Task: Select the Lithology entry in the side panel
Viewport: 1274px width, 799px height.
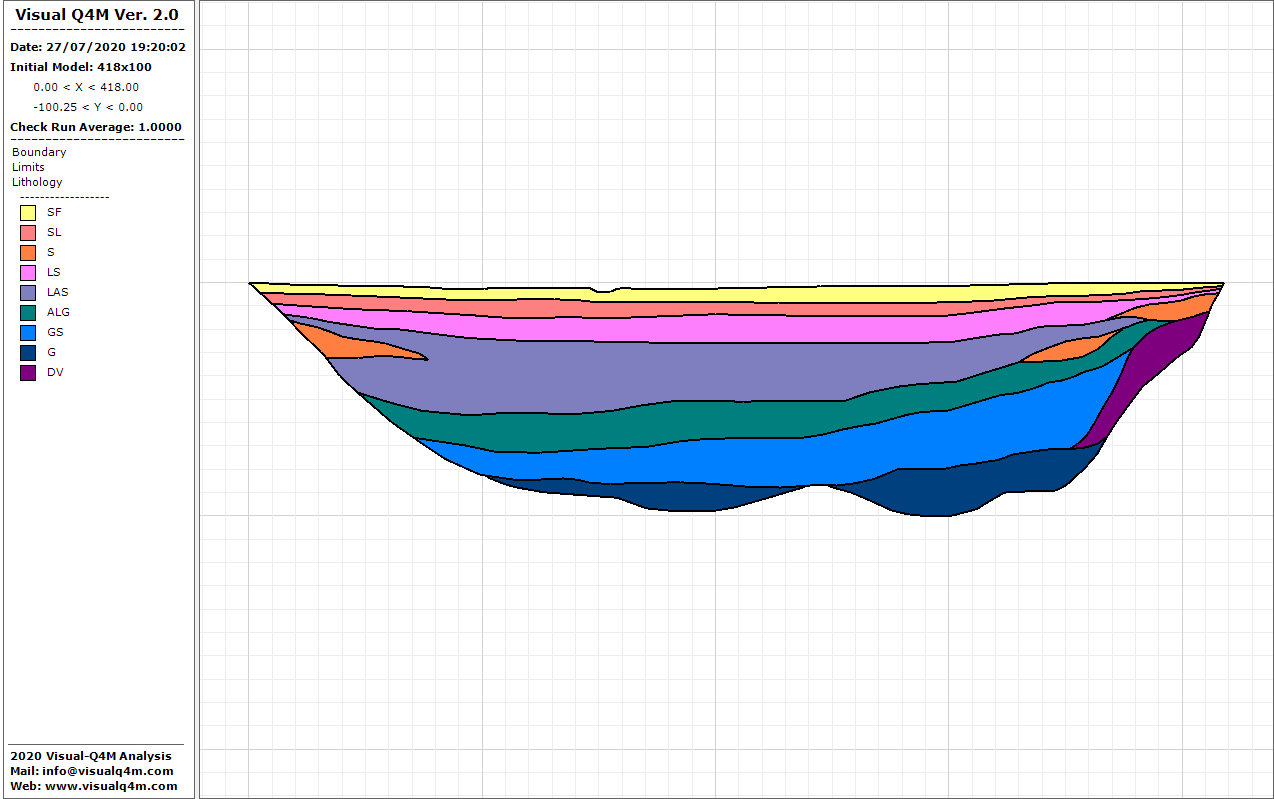Action: coord(37,182)
